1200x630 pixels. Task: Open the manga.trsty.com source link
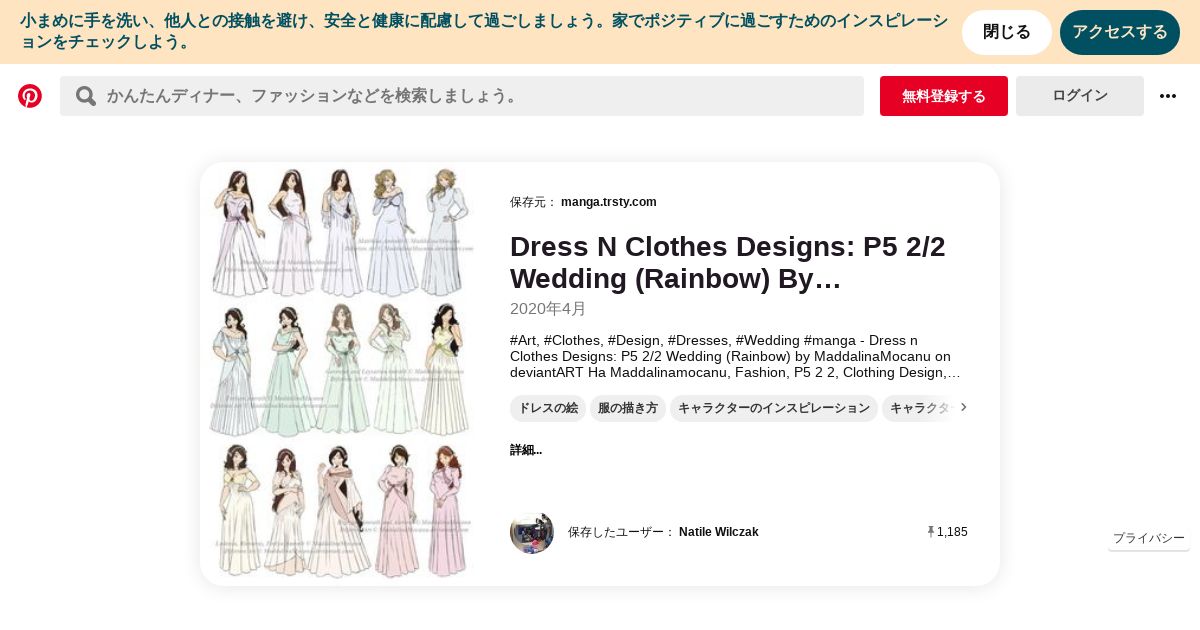609,202
